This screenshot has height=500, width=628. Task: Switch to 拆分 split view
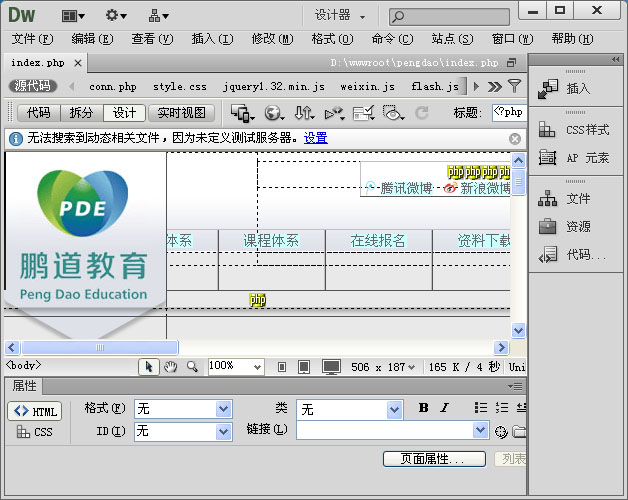[x=81, y=113]
